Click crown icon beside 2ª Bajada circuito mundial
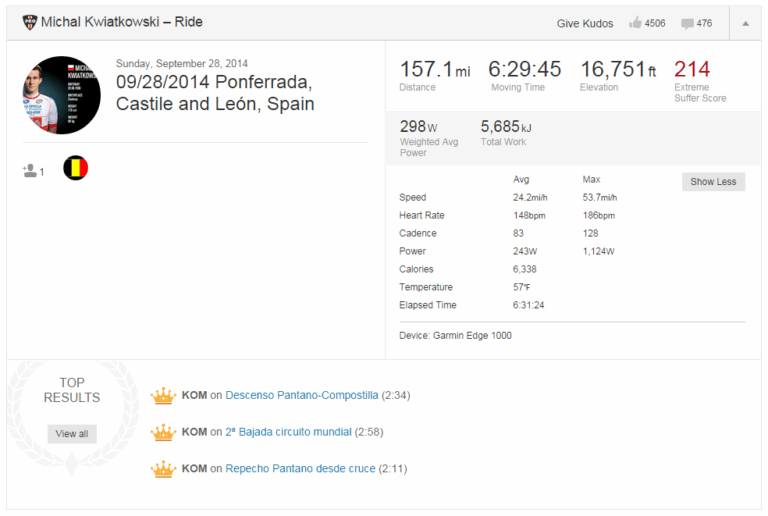This screenshot has height=516, width=768. 162,432
